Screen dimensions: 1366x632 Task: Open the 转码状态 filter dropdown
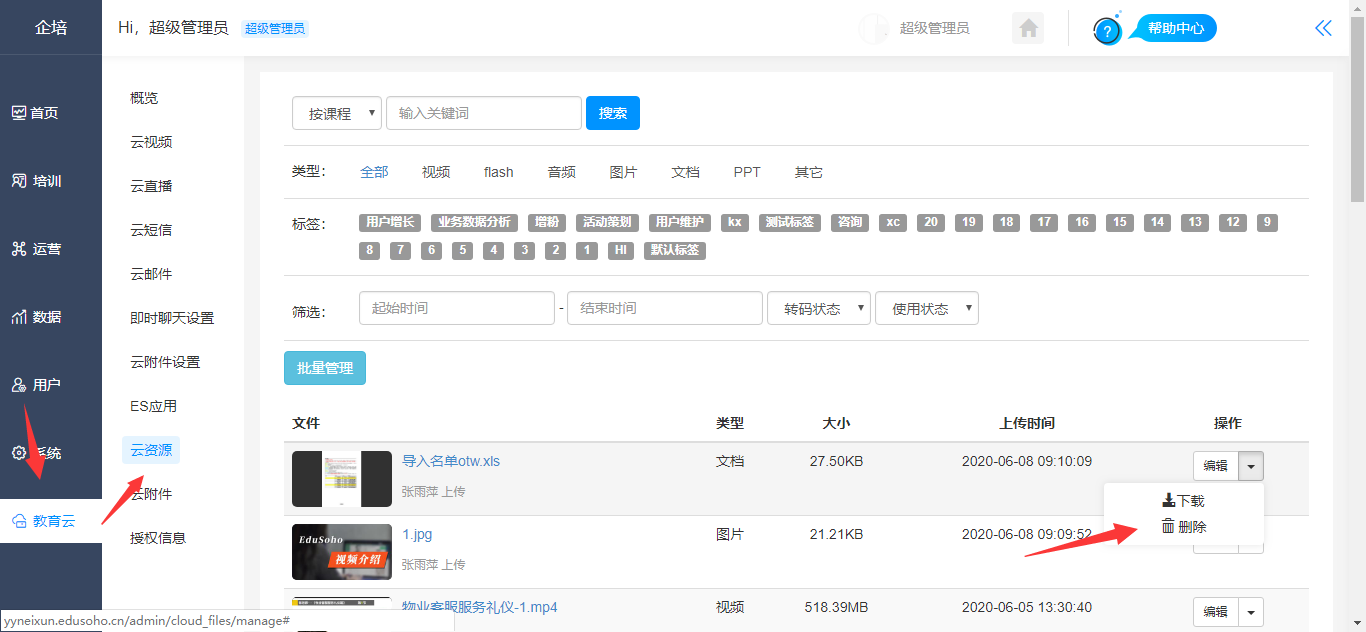tap(818, 308)
